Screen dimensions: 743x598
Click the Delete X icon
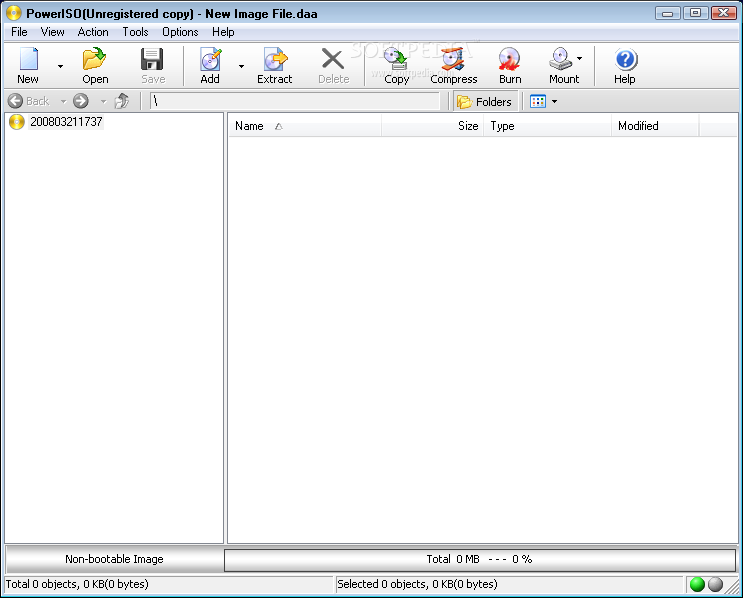[x=333, y=59]
